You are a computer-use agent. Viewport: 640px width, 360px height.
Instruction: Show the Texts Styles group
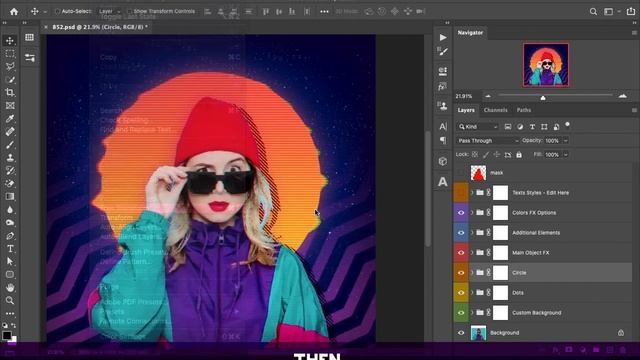[461, 193]
